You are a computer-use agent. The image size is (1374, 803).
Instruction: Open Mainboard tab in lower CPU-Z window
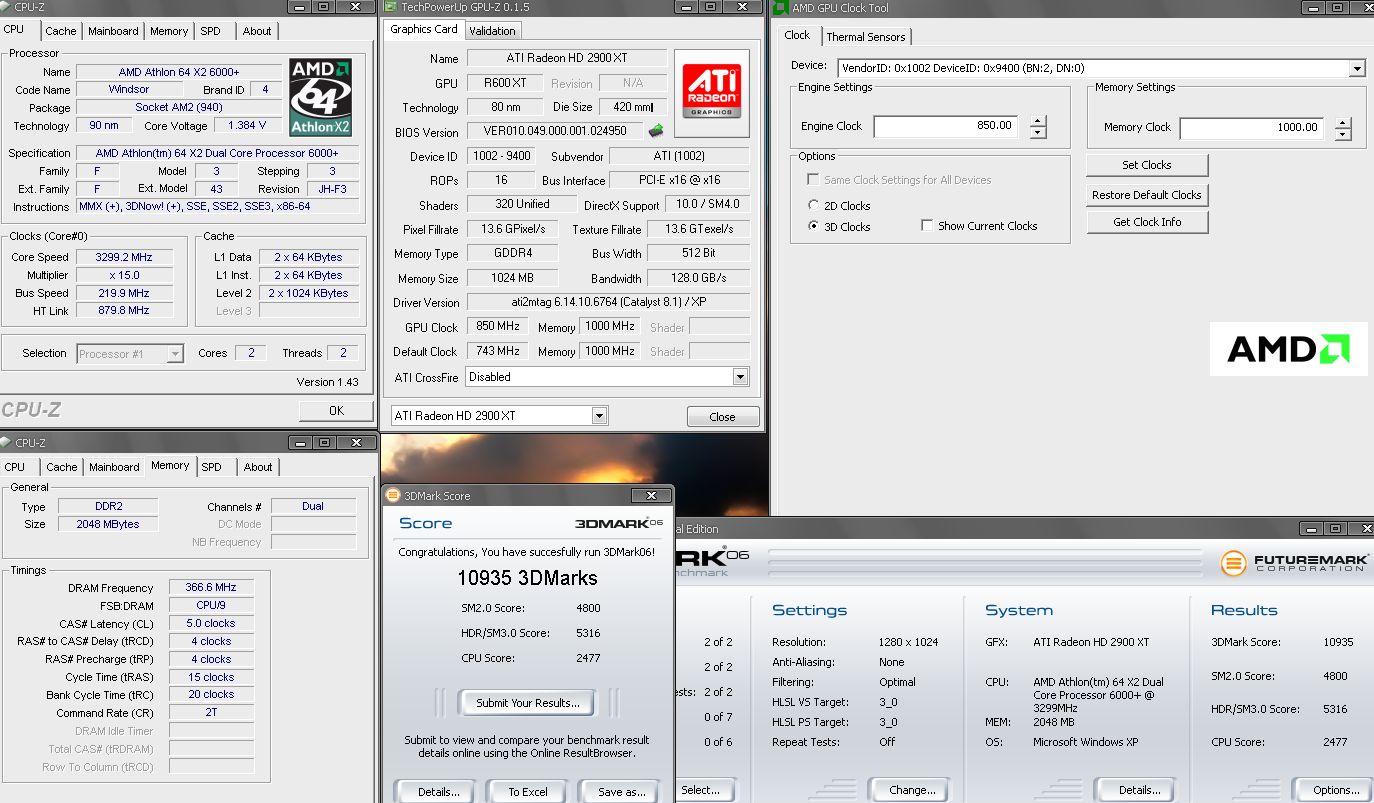114,467
